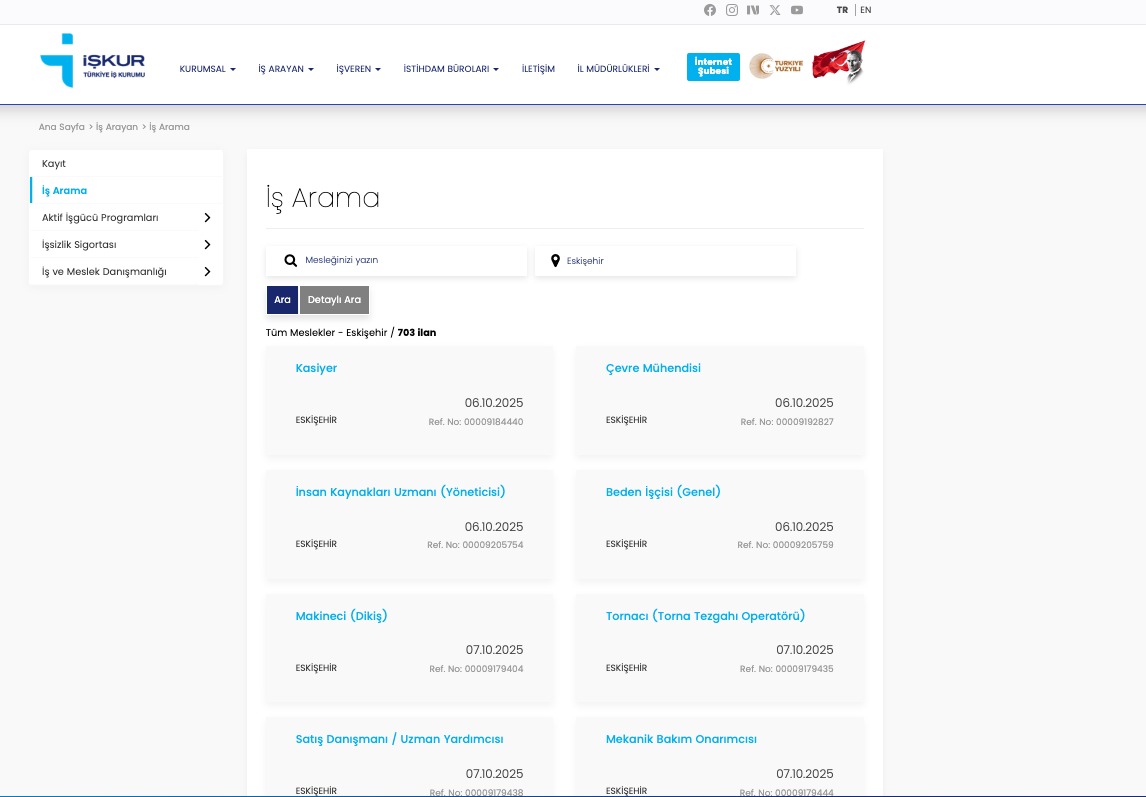This screenshot has height=797, width=1146.
Task: Click the magnifier icon in profession field
Action: coord(291,261)
